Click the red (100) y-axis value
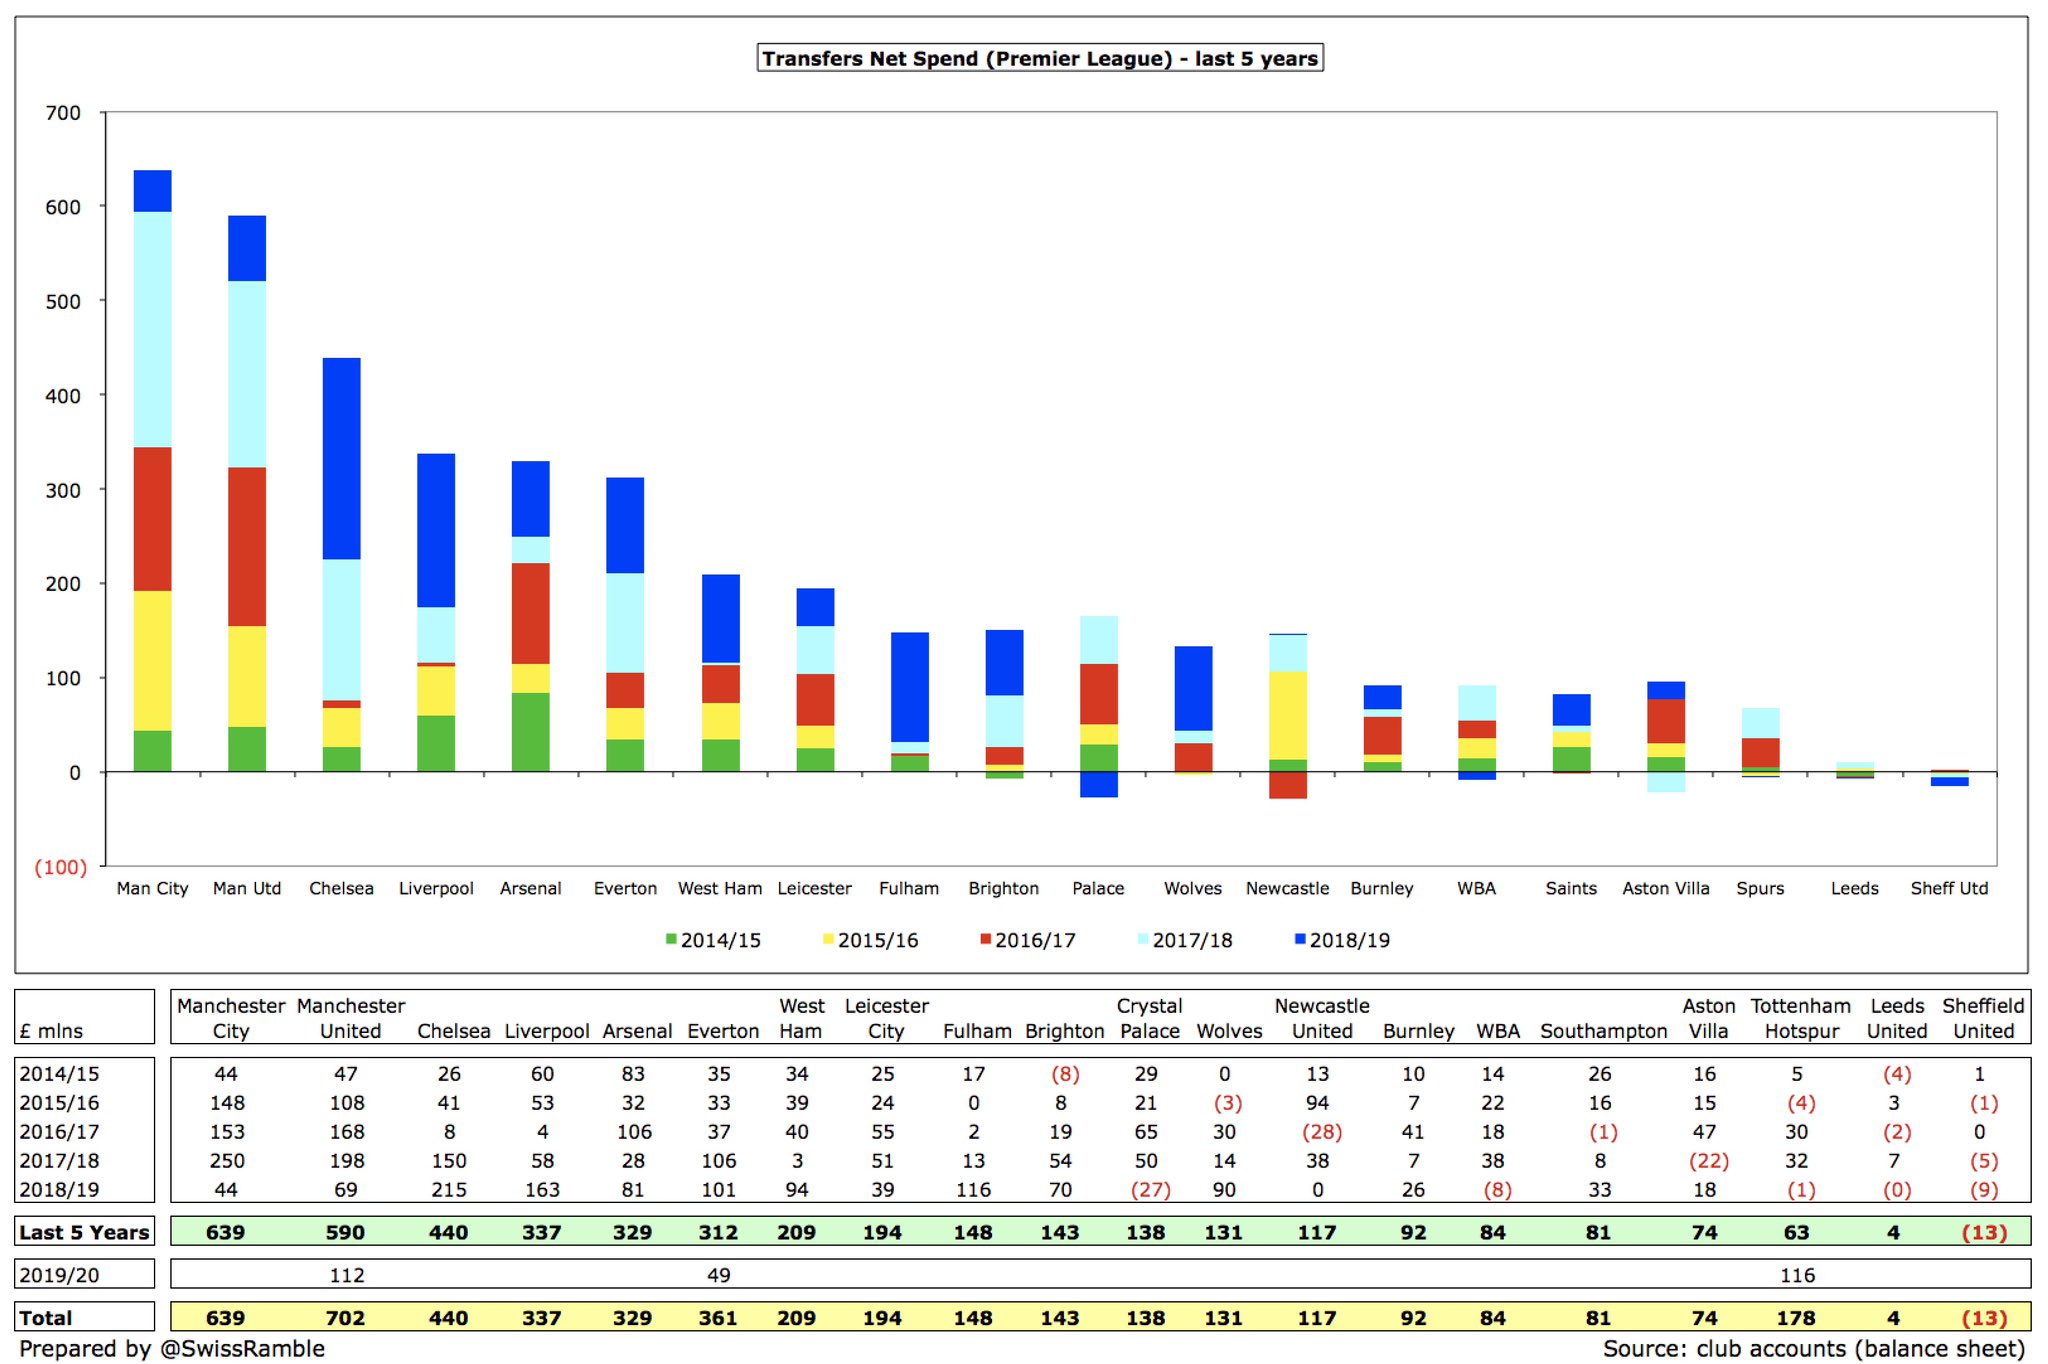 [x=61, y=867]
